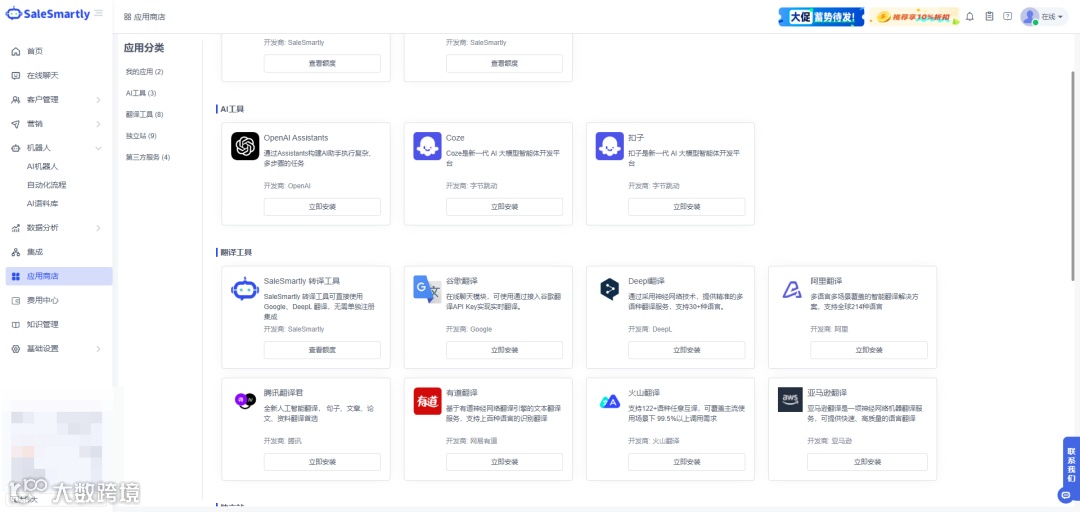This screenshot has width=1080, height=512.
Task: Install the 腾讯翻译君 app
Action: (322, 462)
